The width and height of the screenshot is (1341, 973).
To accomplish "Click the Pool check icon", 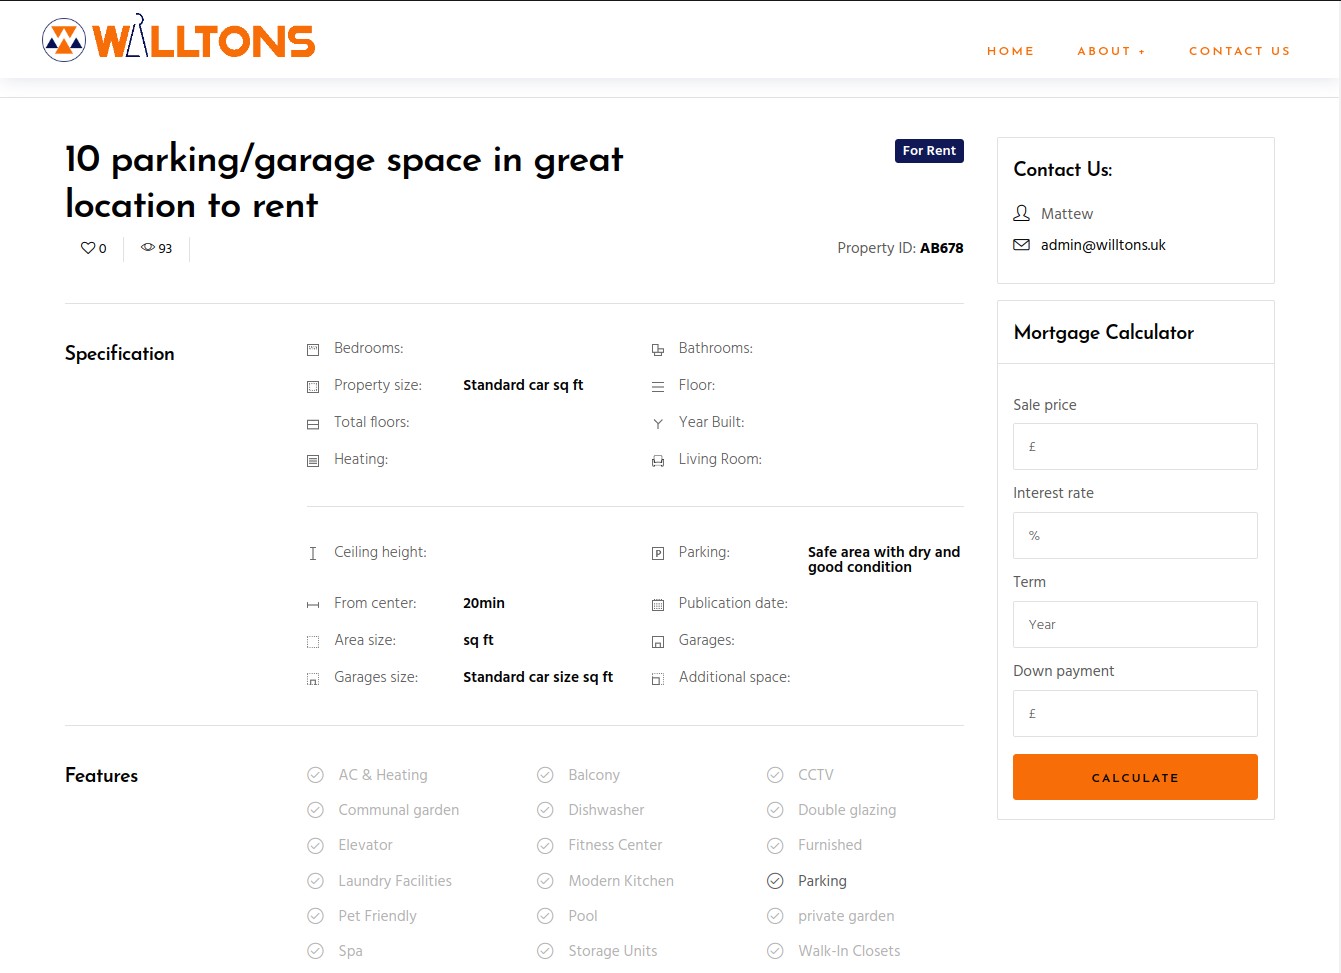I will (x=545, y=916).
